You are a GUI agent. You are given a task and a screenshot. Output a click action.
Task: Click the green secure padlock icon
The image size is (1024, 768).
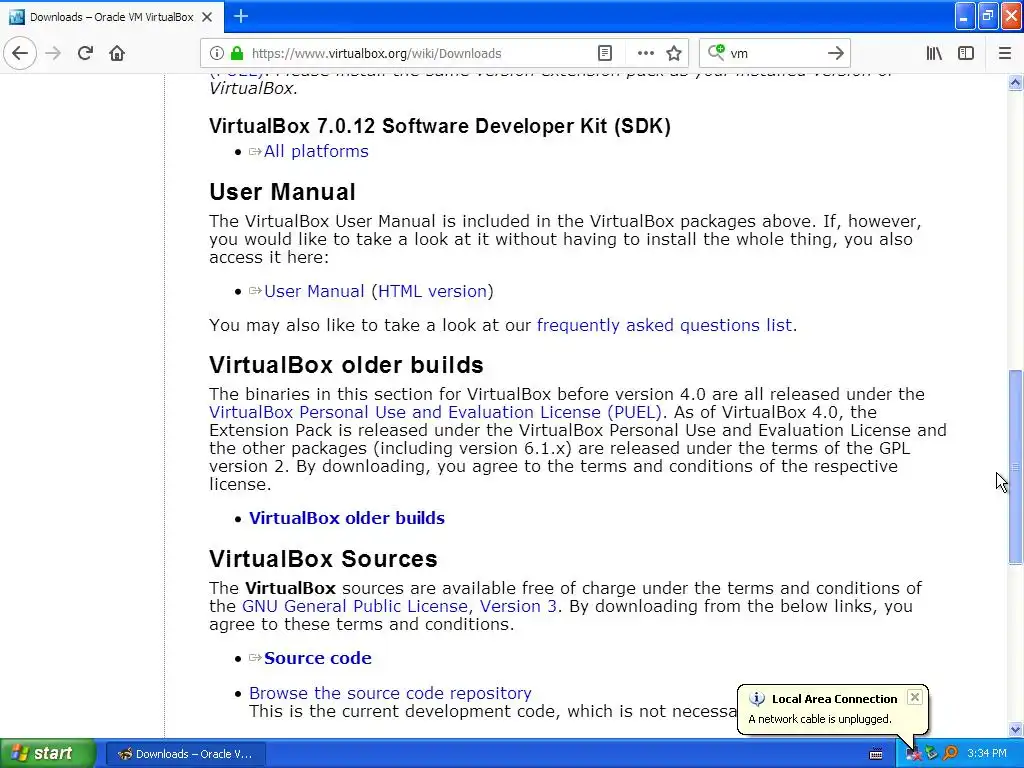237,53
